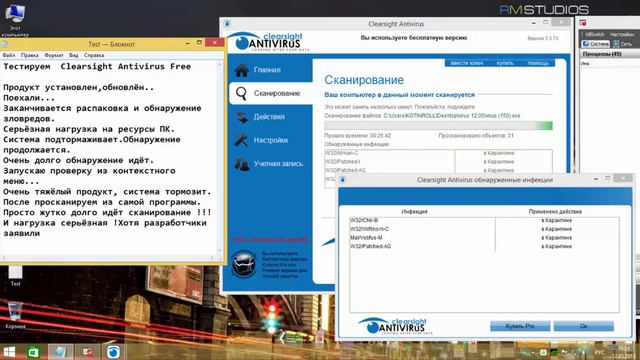This screenshot has width=640, height=360.
Task: Minimize the infections dialog window
Action: [x=596, y=179]
